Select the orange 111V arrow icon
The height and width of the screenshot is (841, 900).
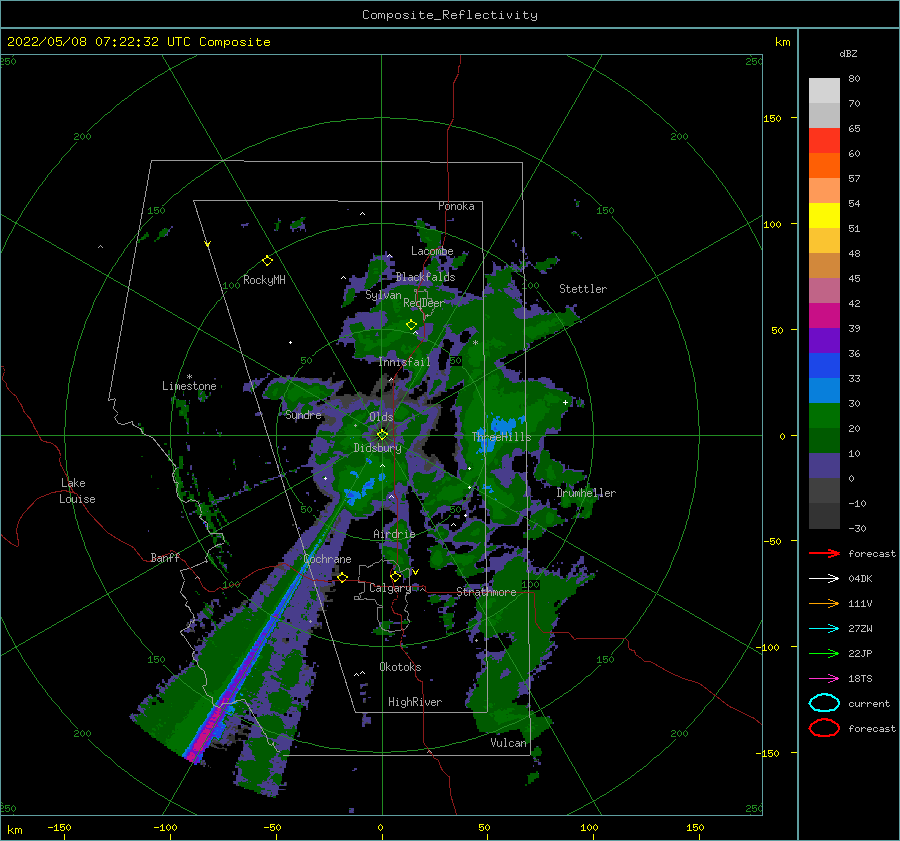click(824, 603)
